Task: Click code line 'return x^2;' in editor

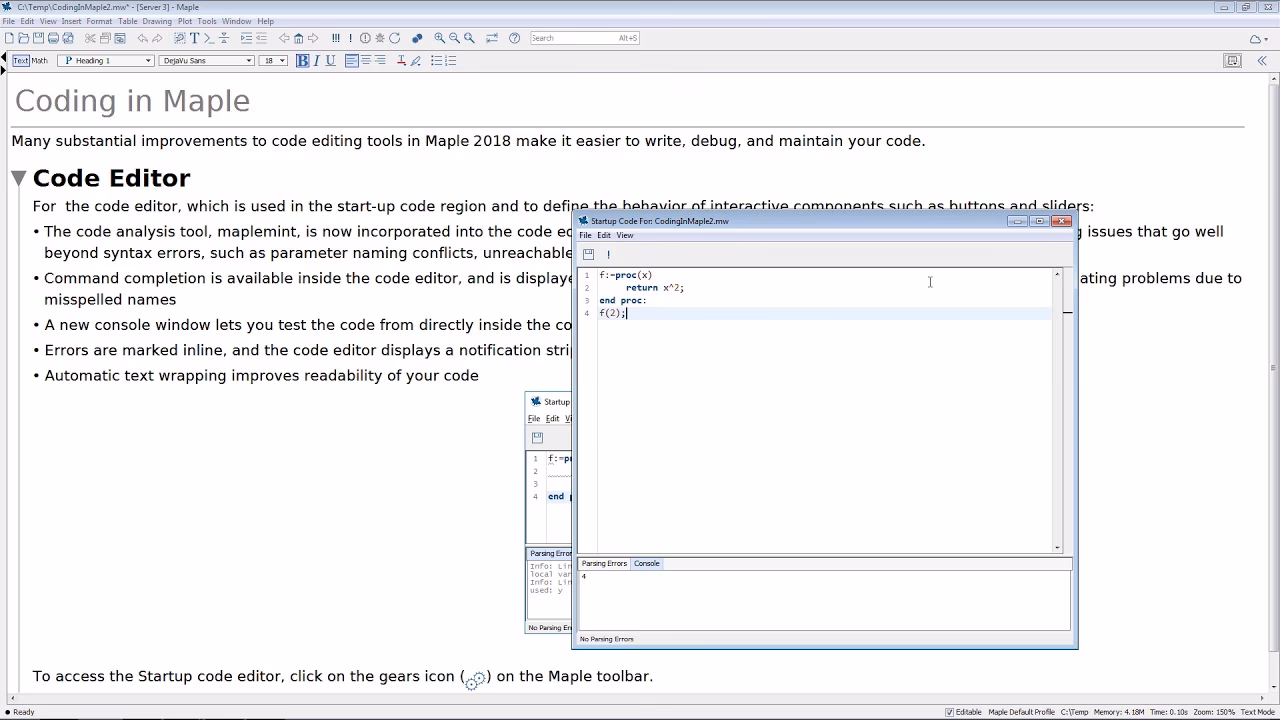Action: [x=655, y=288]
